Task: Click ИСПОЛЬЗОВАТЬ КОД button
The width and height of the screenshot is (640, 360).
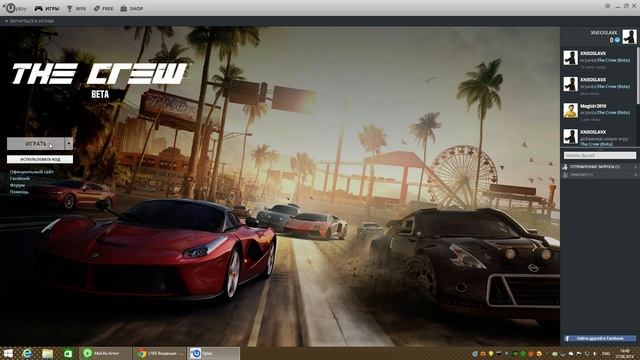Action: coord(40,159)
